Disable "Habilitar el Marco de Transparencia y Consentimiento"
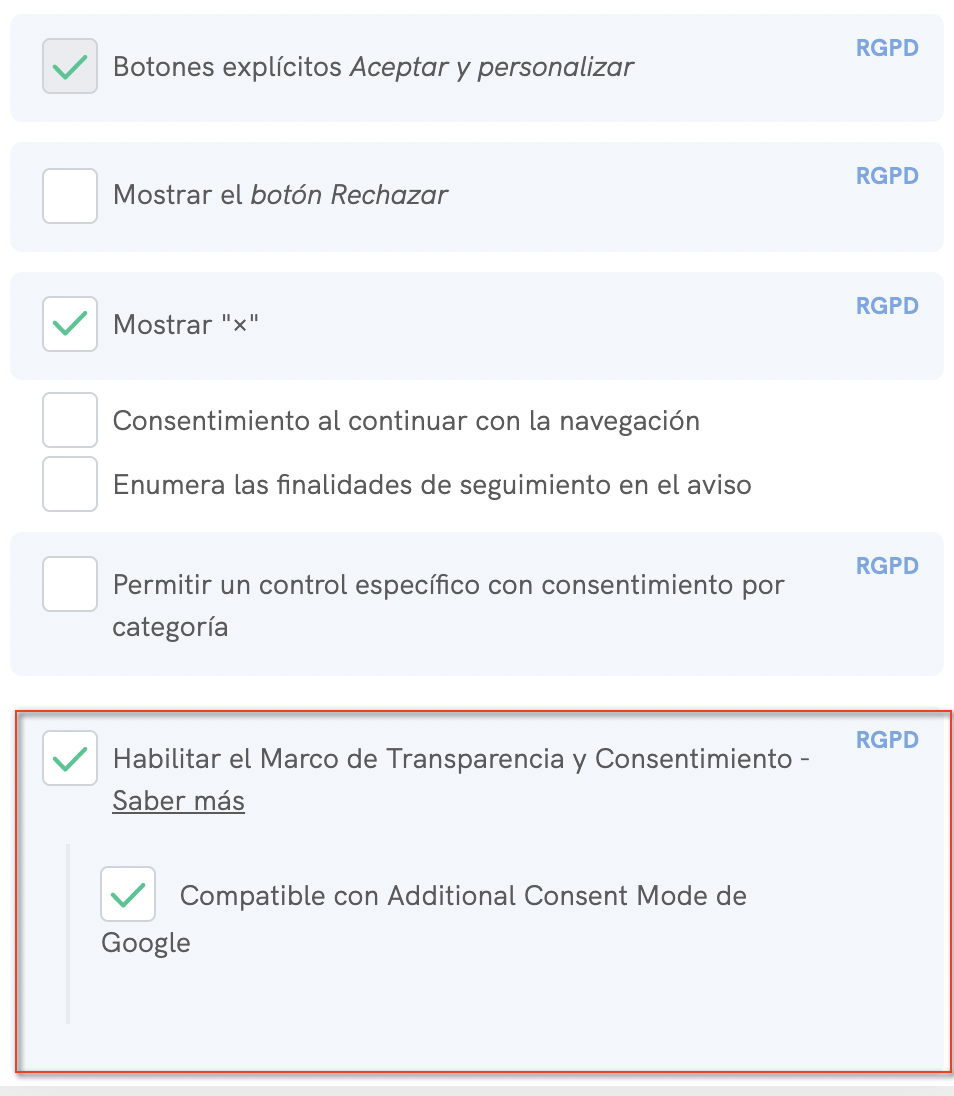 pos(69,759)
